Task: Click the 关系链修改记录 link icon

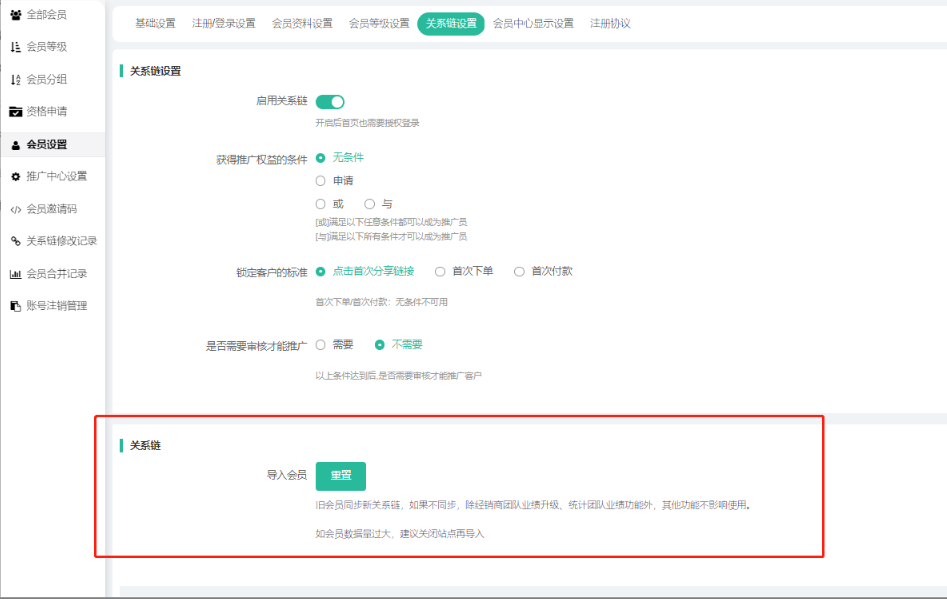Action: pyautogui.click(x=15, y=241)
